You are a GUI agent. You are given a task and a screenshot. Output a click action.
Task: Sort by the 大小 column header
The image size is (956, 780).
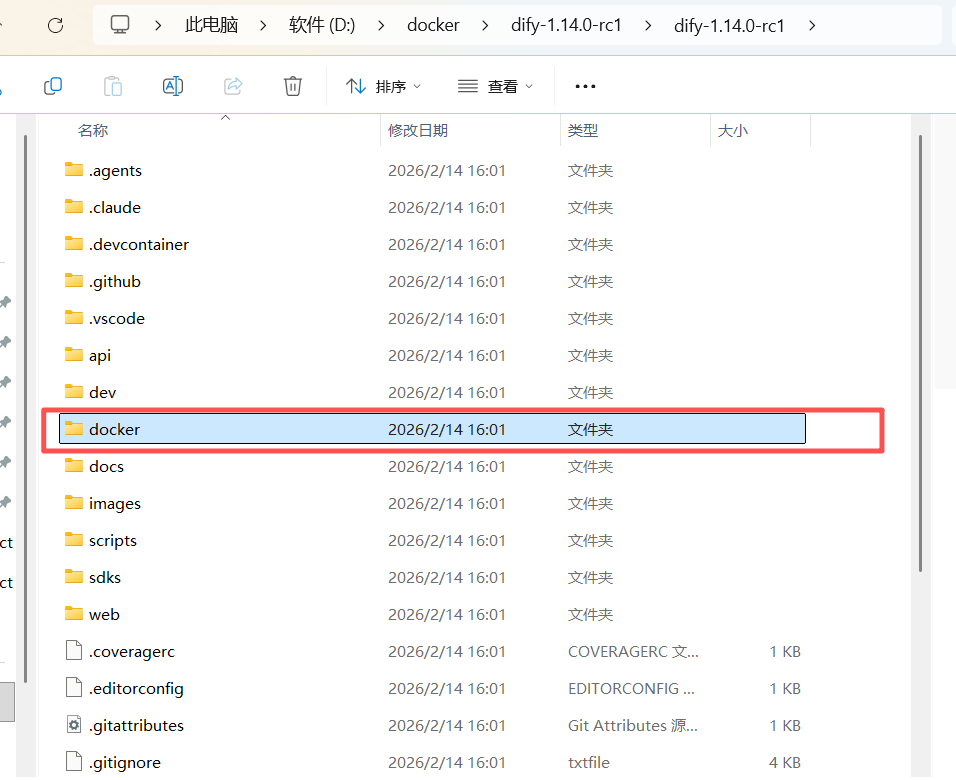732,131
